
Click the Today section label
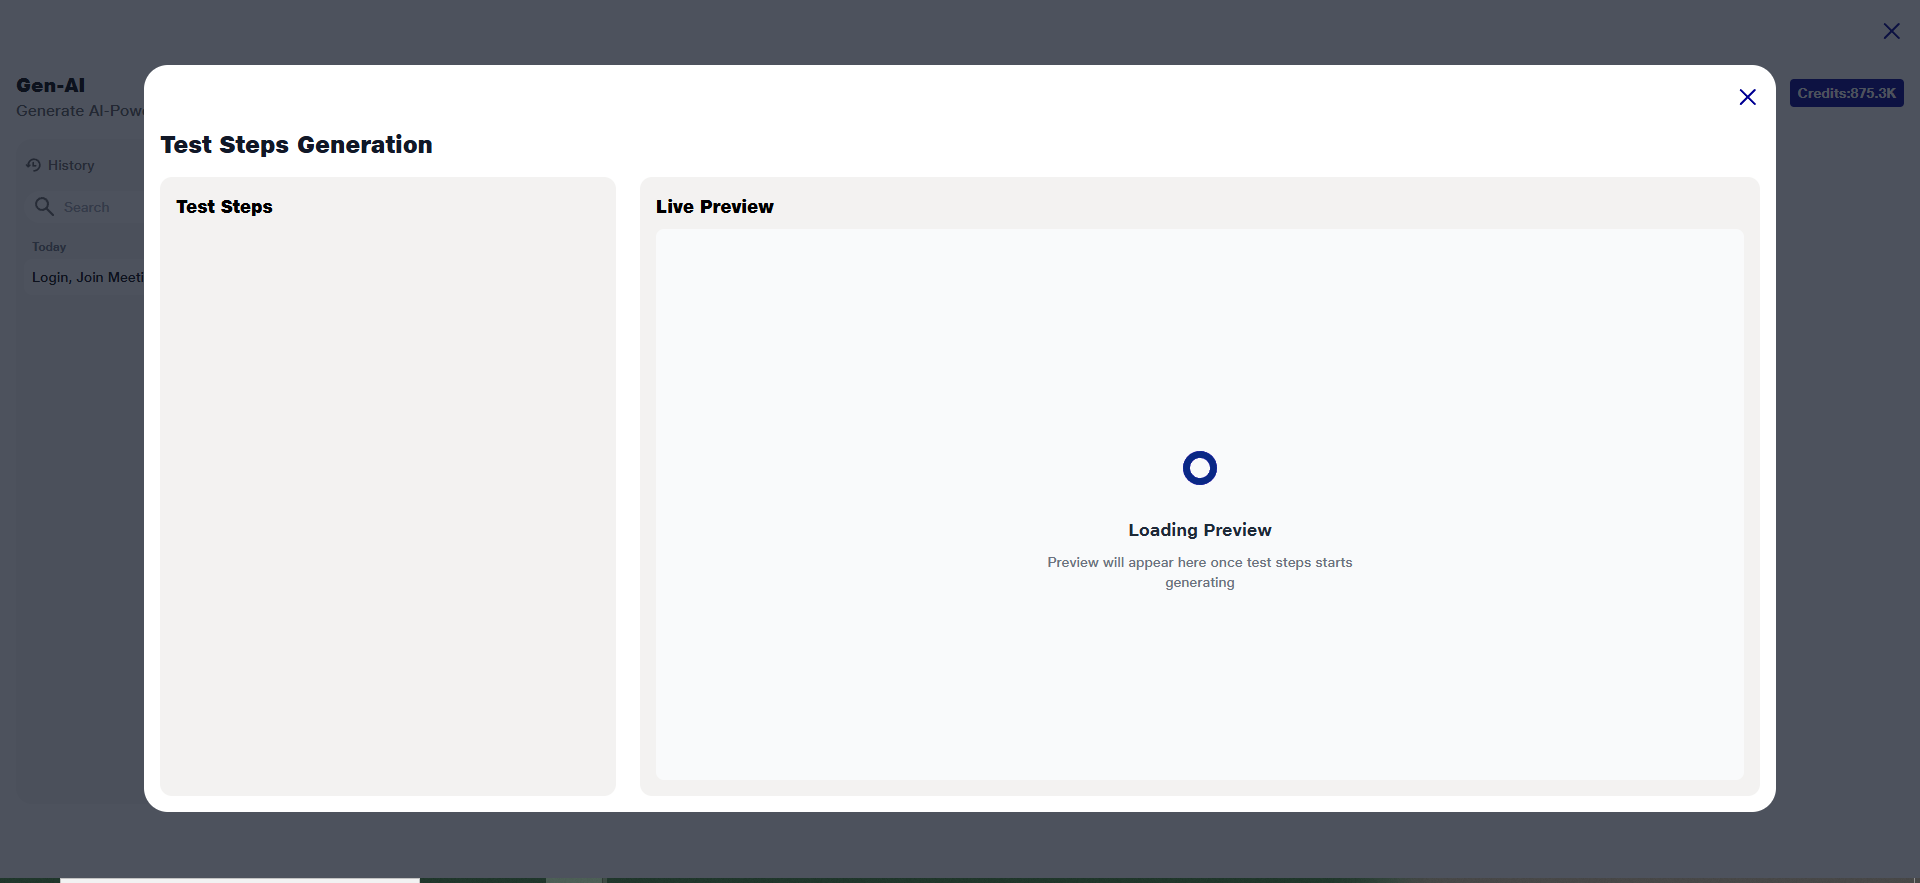coord(49,247)
